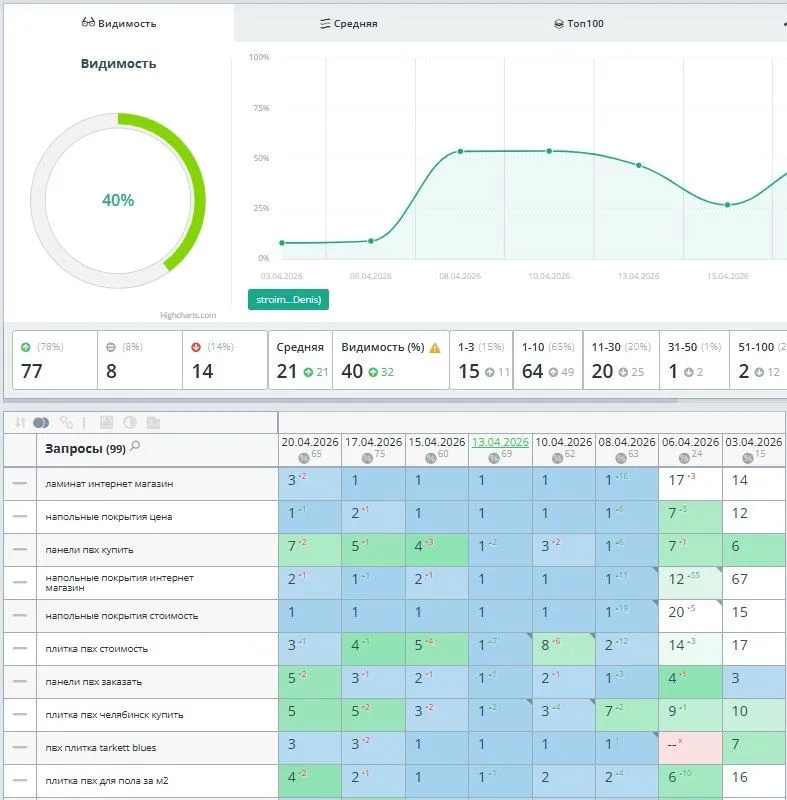Click the half-circle contrast icon in toolbar

130,422
